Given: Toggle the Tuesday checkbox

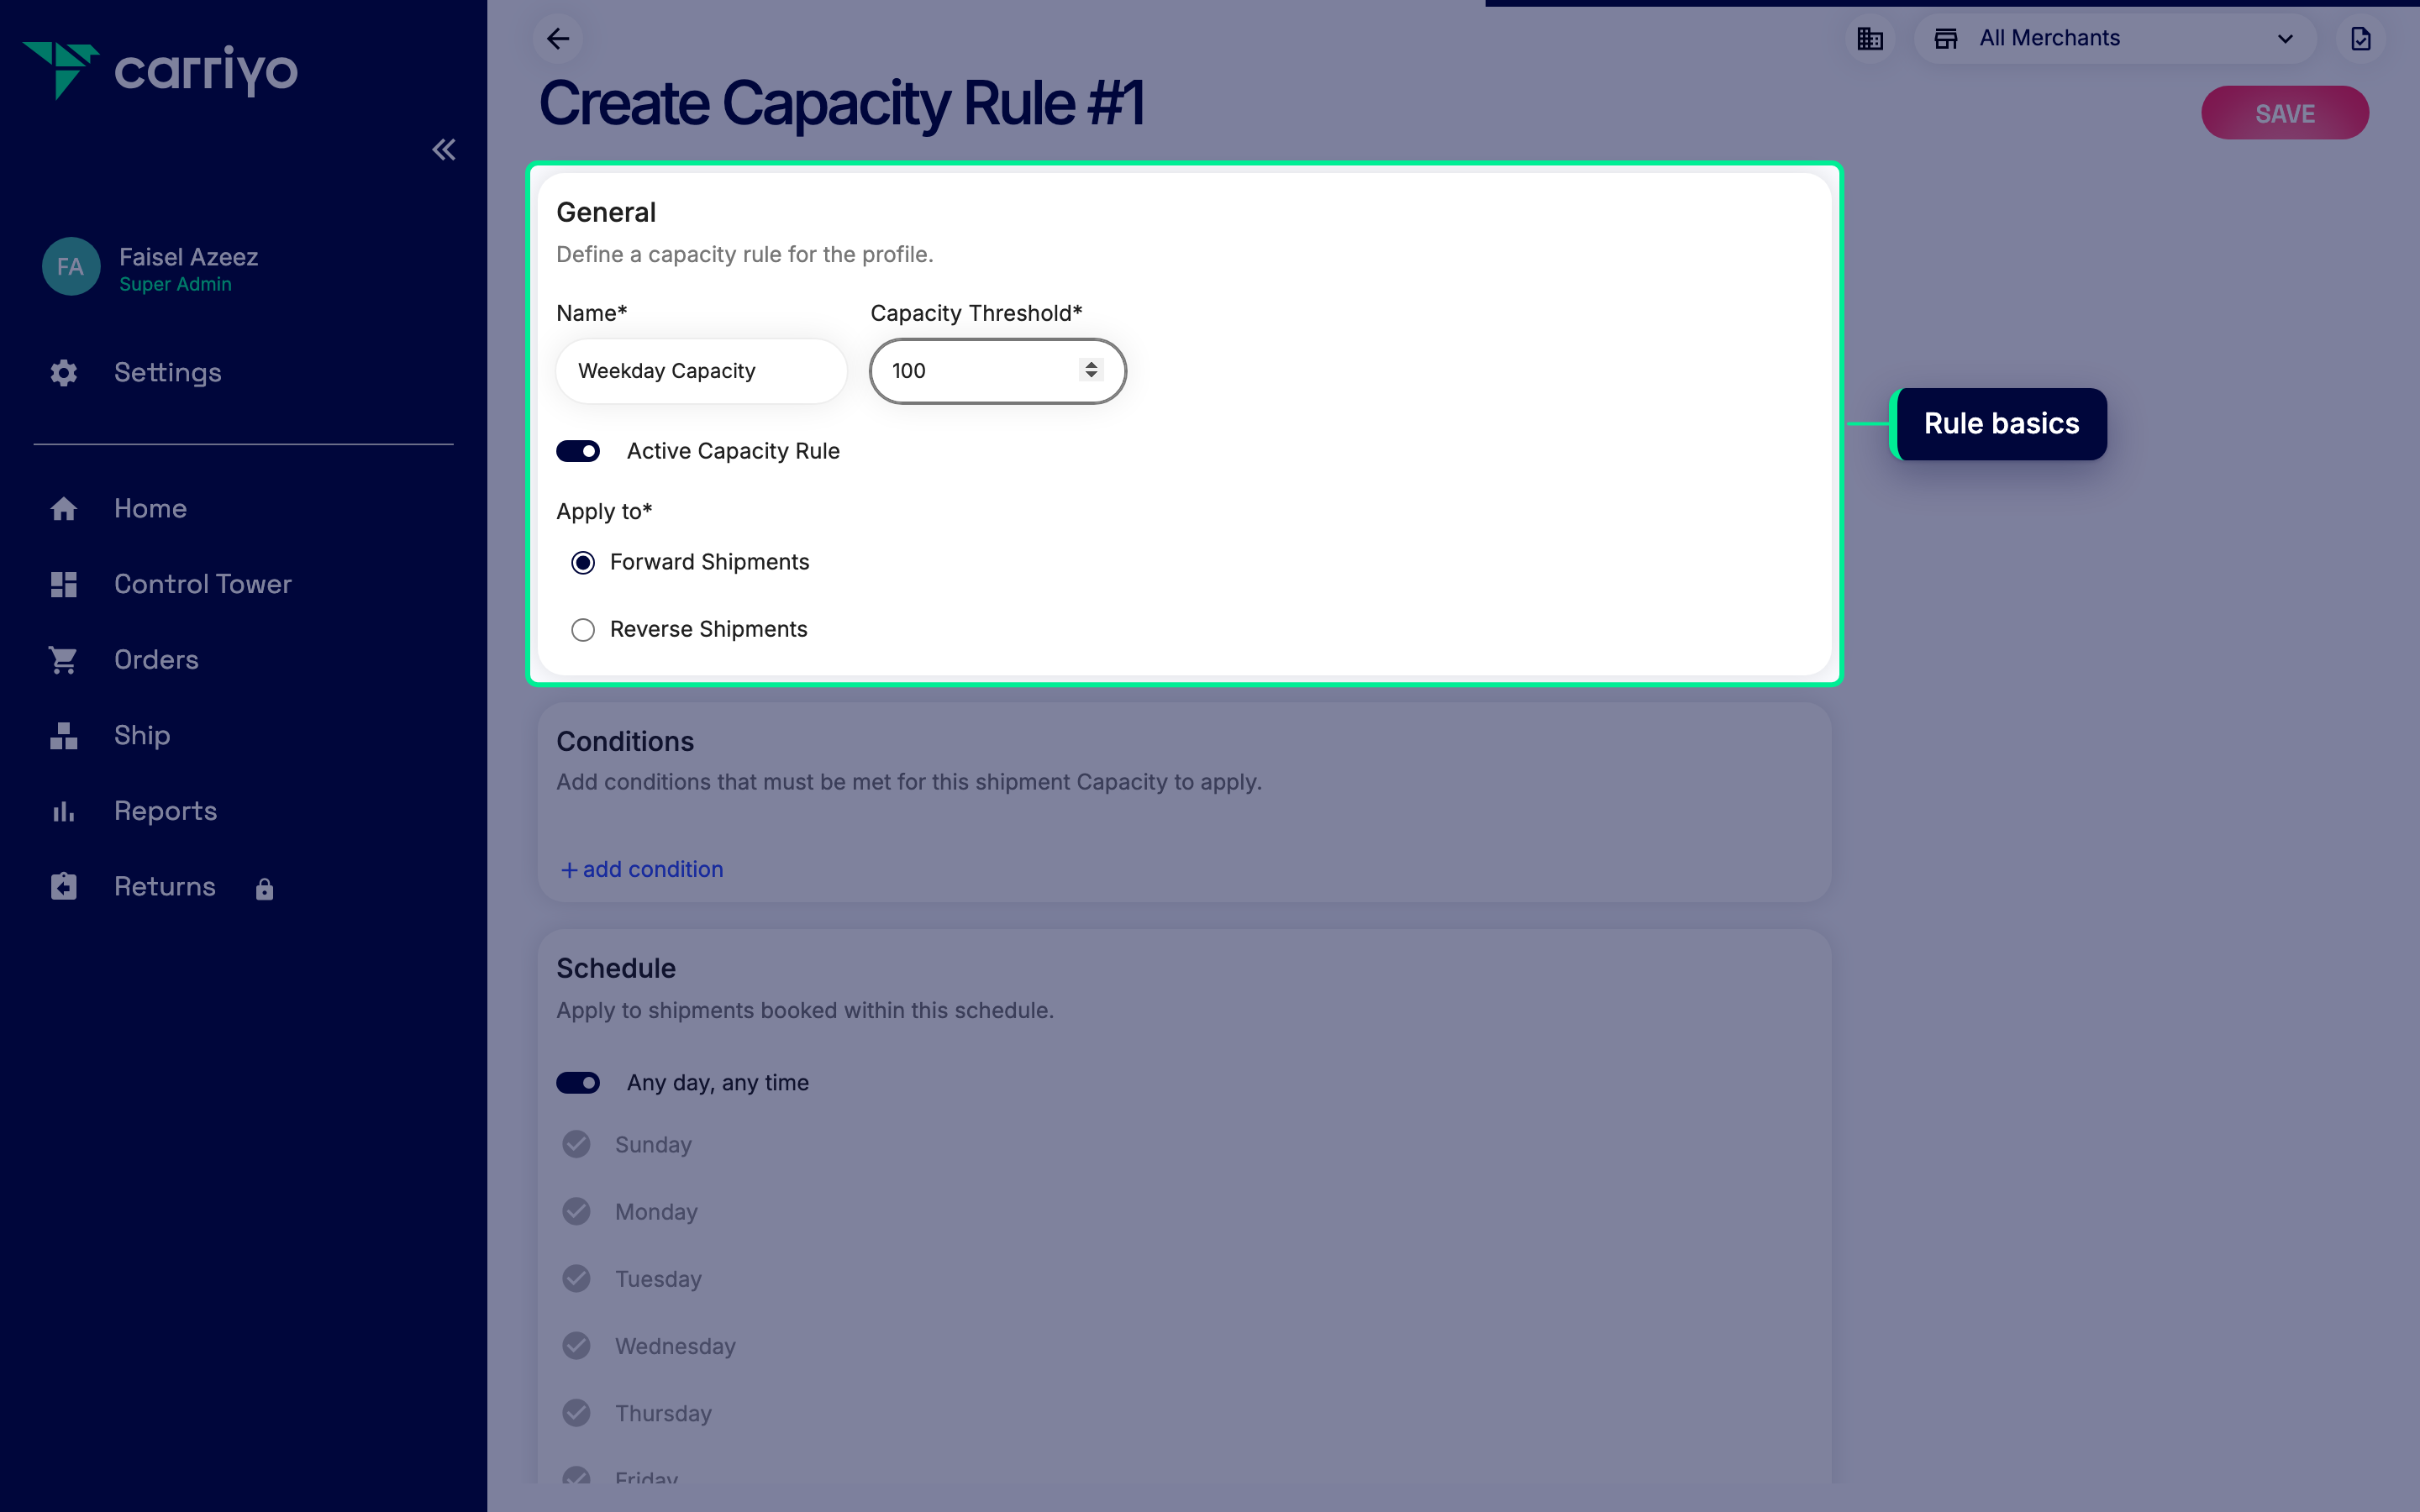Looking at the screenshot, I should tap(576, 1278).
